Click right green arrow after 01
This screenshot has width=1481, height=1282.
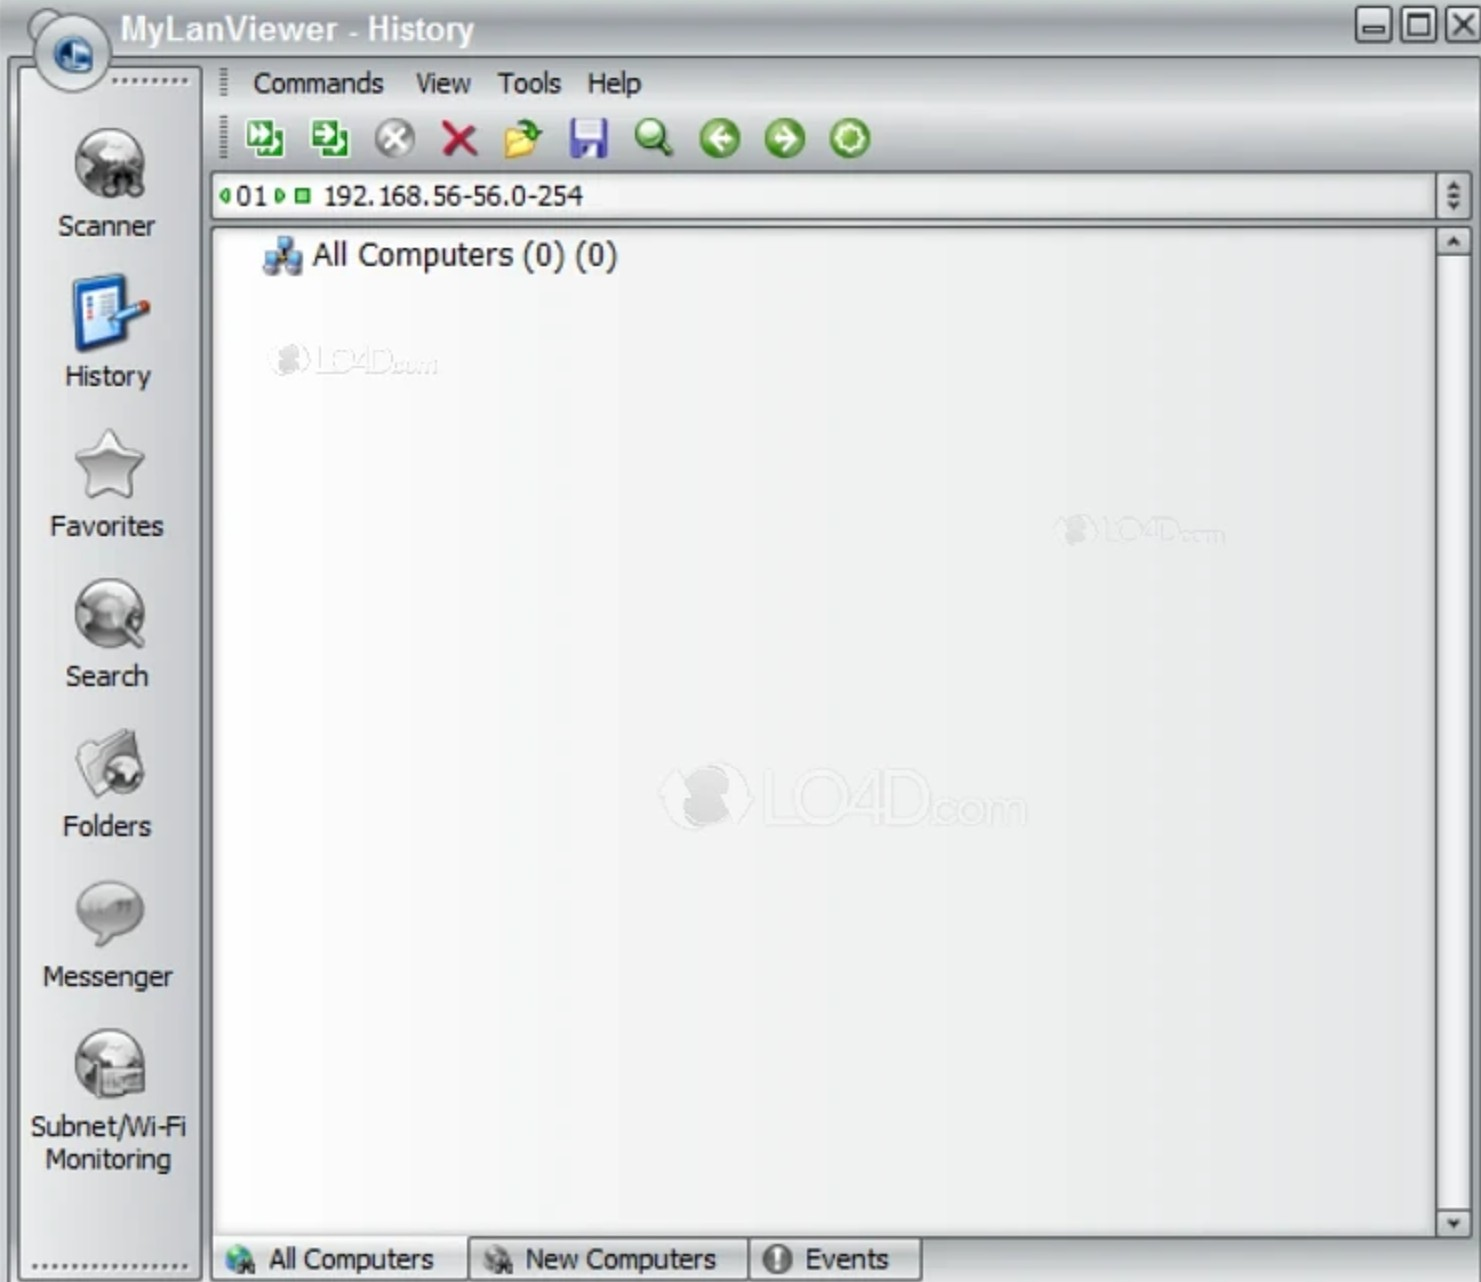(280, 195)
